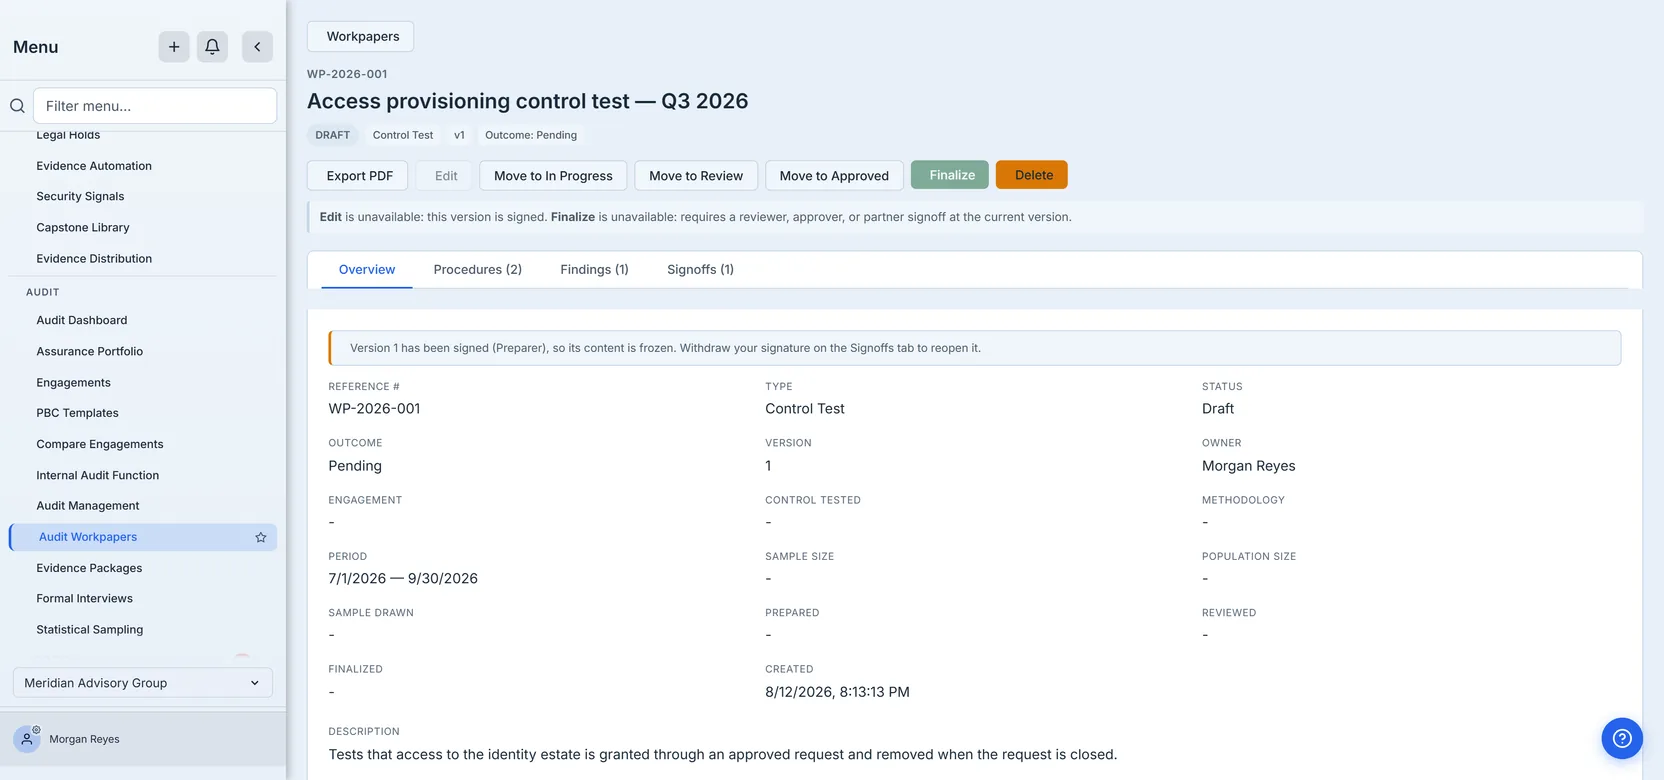Image resolution: width=1664 pixels, height=780 pixels.
Task: Select Audit Workpapers menu item
Action: 142,537
